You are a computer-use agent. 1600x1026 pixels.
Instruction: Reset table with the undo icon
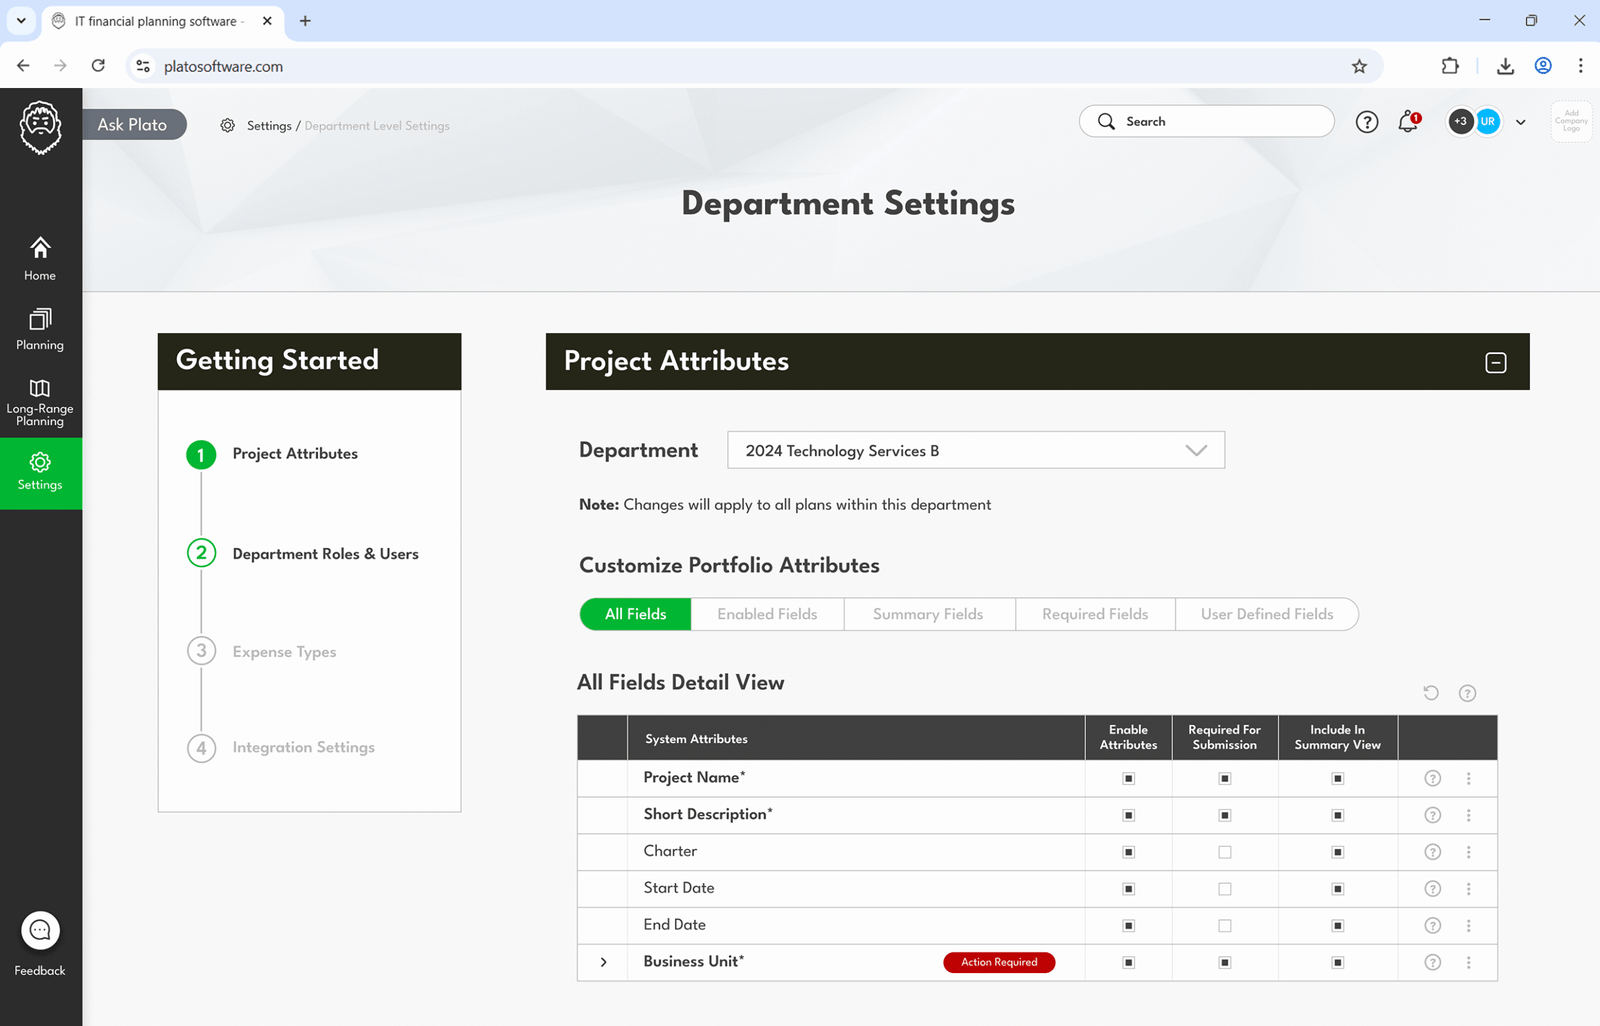[x=1431, y=693]
